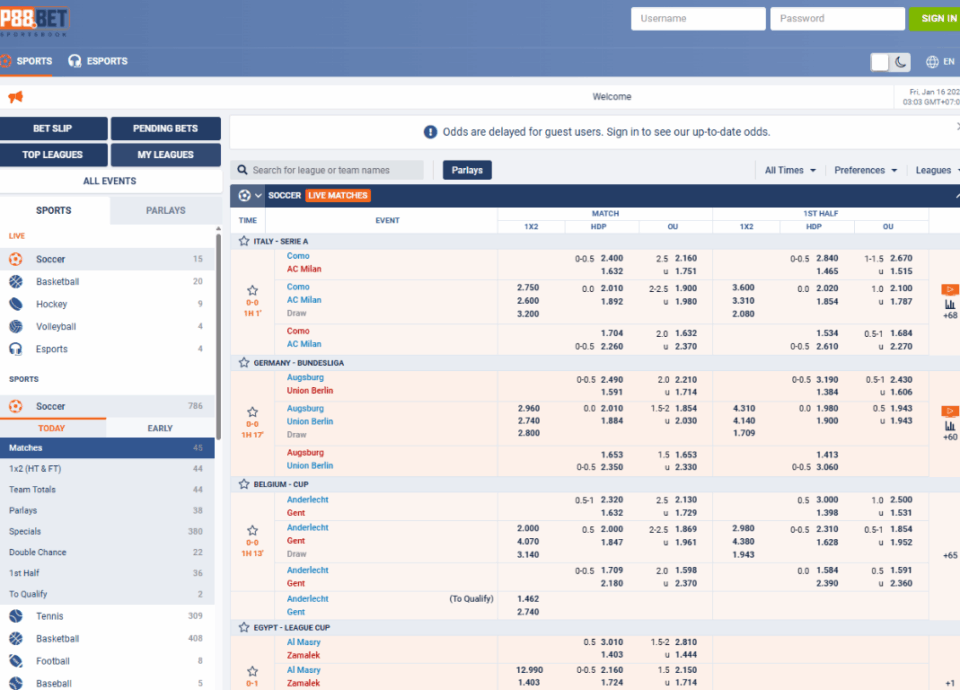
Task: Switch to the Parlays sidebar tab
Action: click(x=166, y=210)
